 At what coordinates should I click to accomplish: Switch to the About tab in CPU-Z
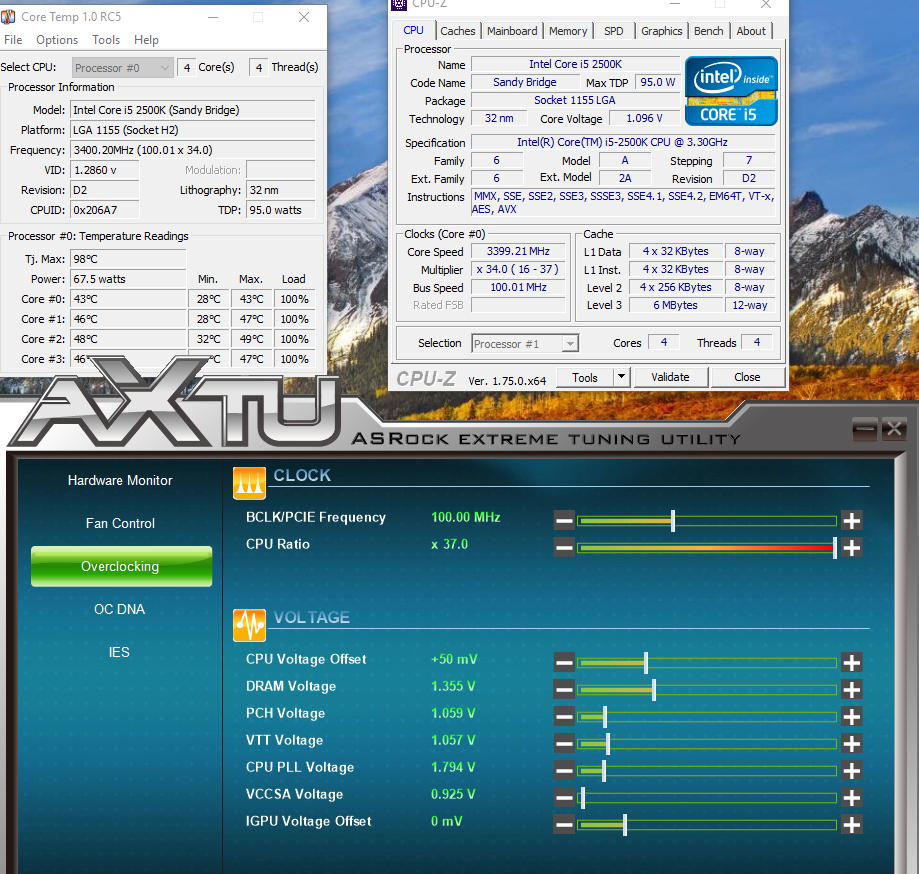coord(751,31)
